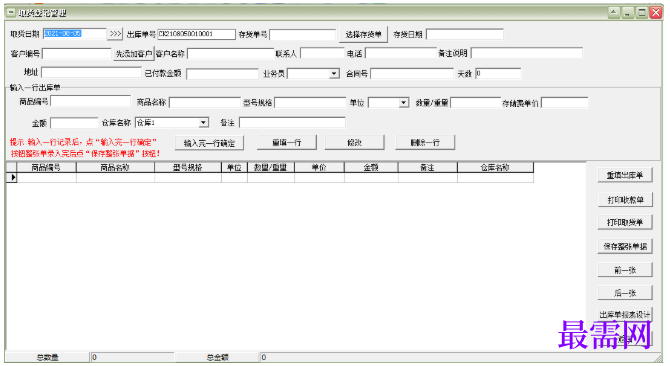This screenshot has width=670, height=366.
Task: Click the >>> date picker button
Action: point(115,34)
